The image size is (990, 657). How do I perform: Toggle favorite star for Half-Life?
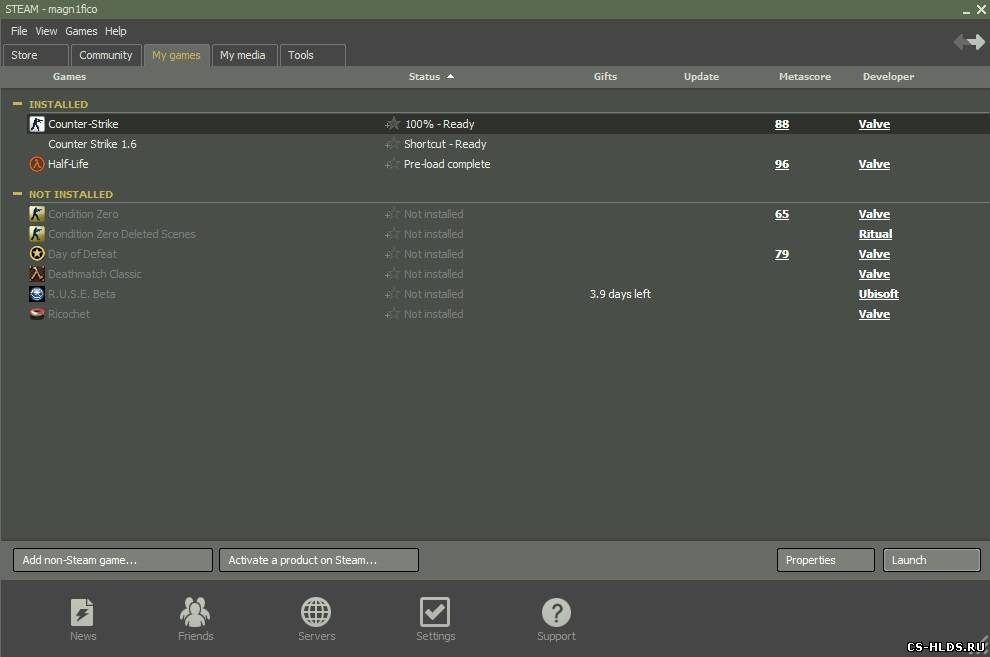point(393,164)
